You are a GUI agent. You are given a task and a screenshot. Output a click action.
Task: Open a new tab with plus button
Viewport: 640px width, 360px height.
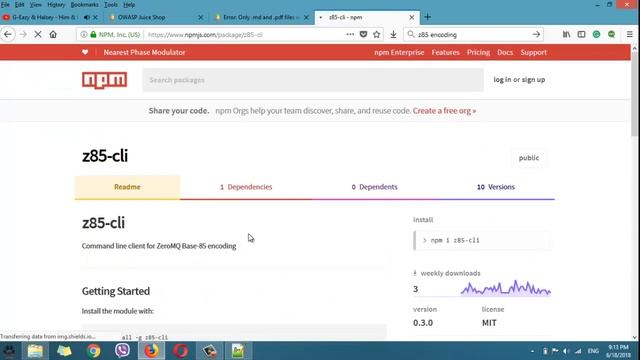pos(427,17)
